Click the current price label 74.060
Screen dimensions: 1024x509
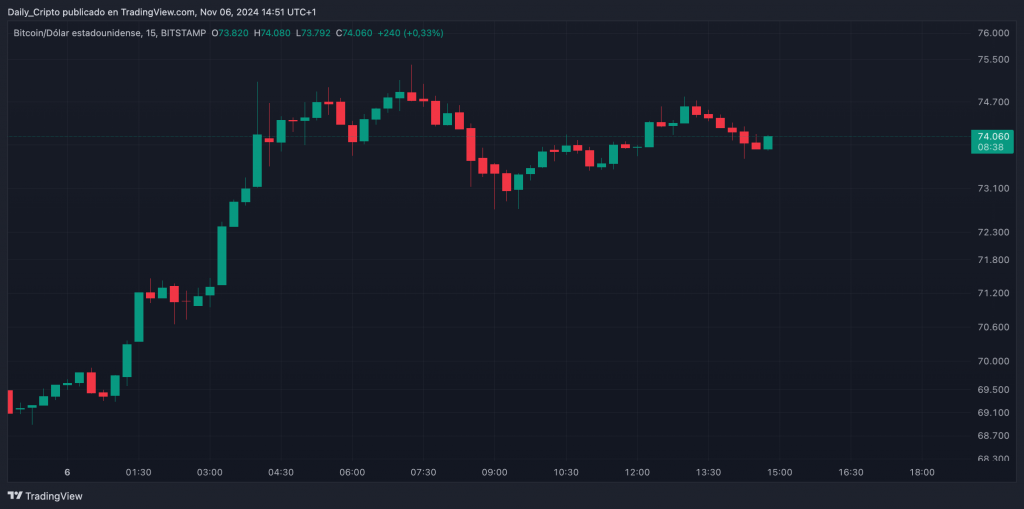(x=993, y=136)
